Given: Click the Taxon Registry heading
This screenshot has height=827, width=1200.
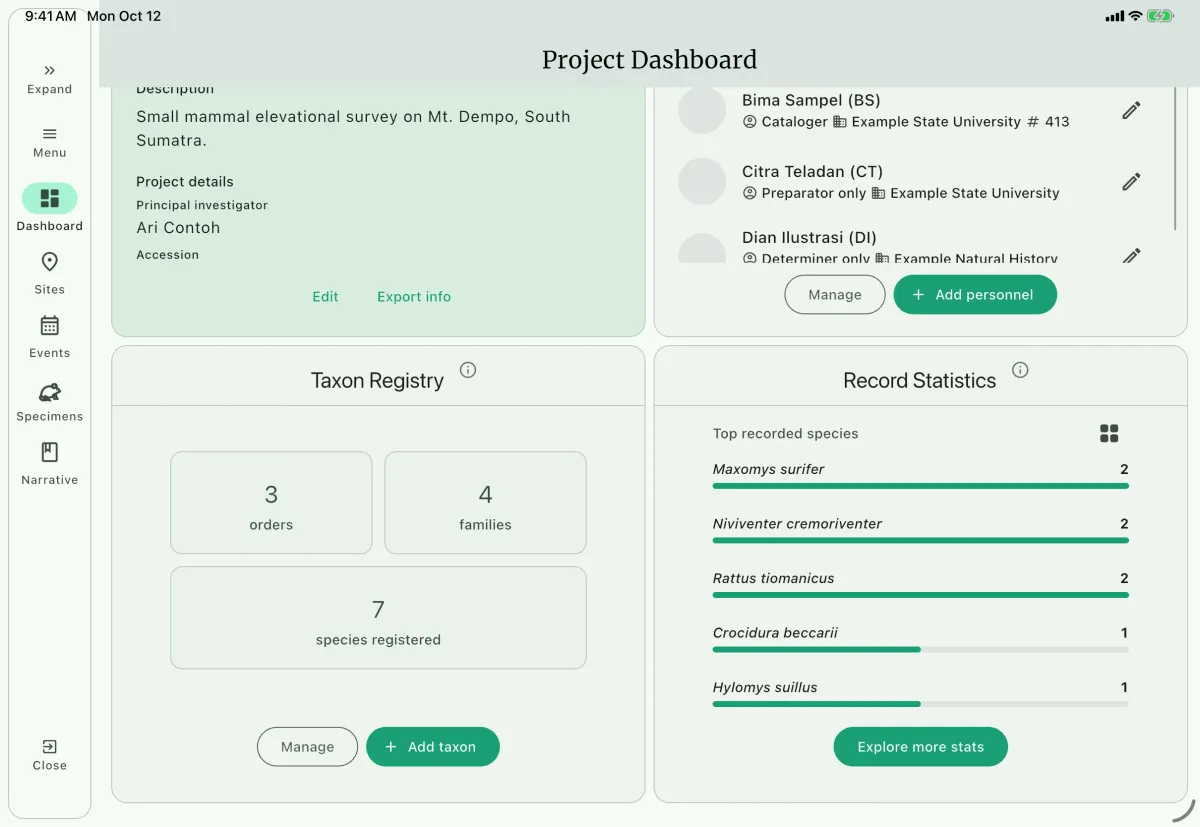Looking at the screenshot, I should tap(377, 381).
